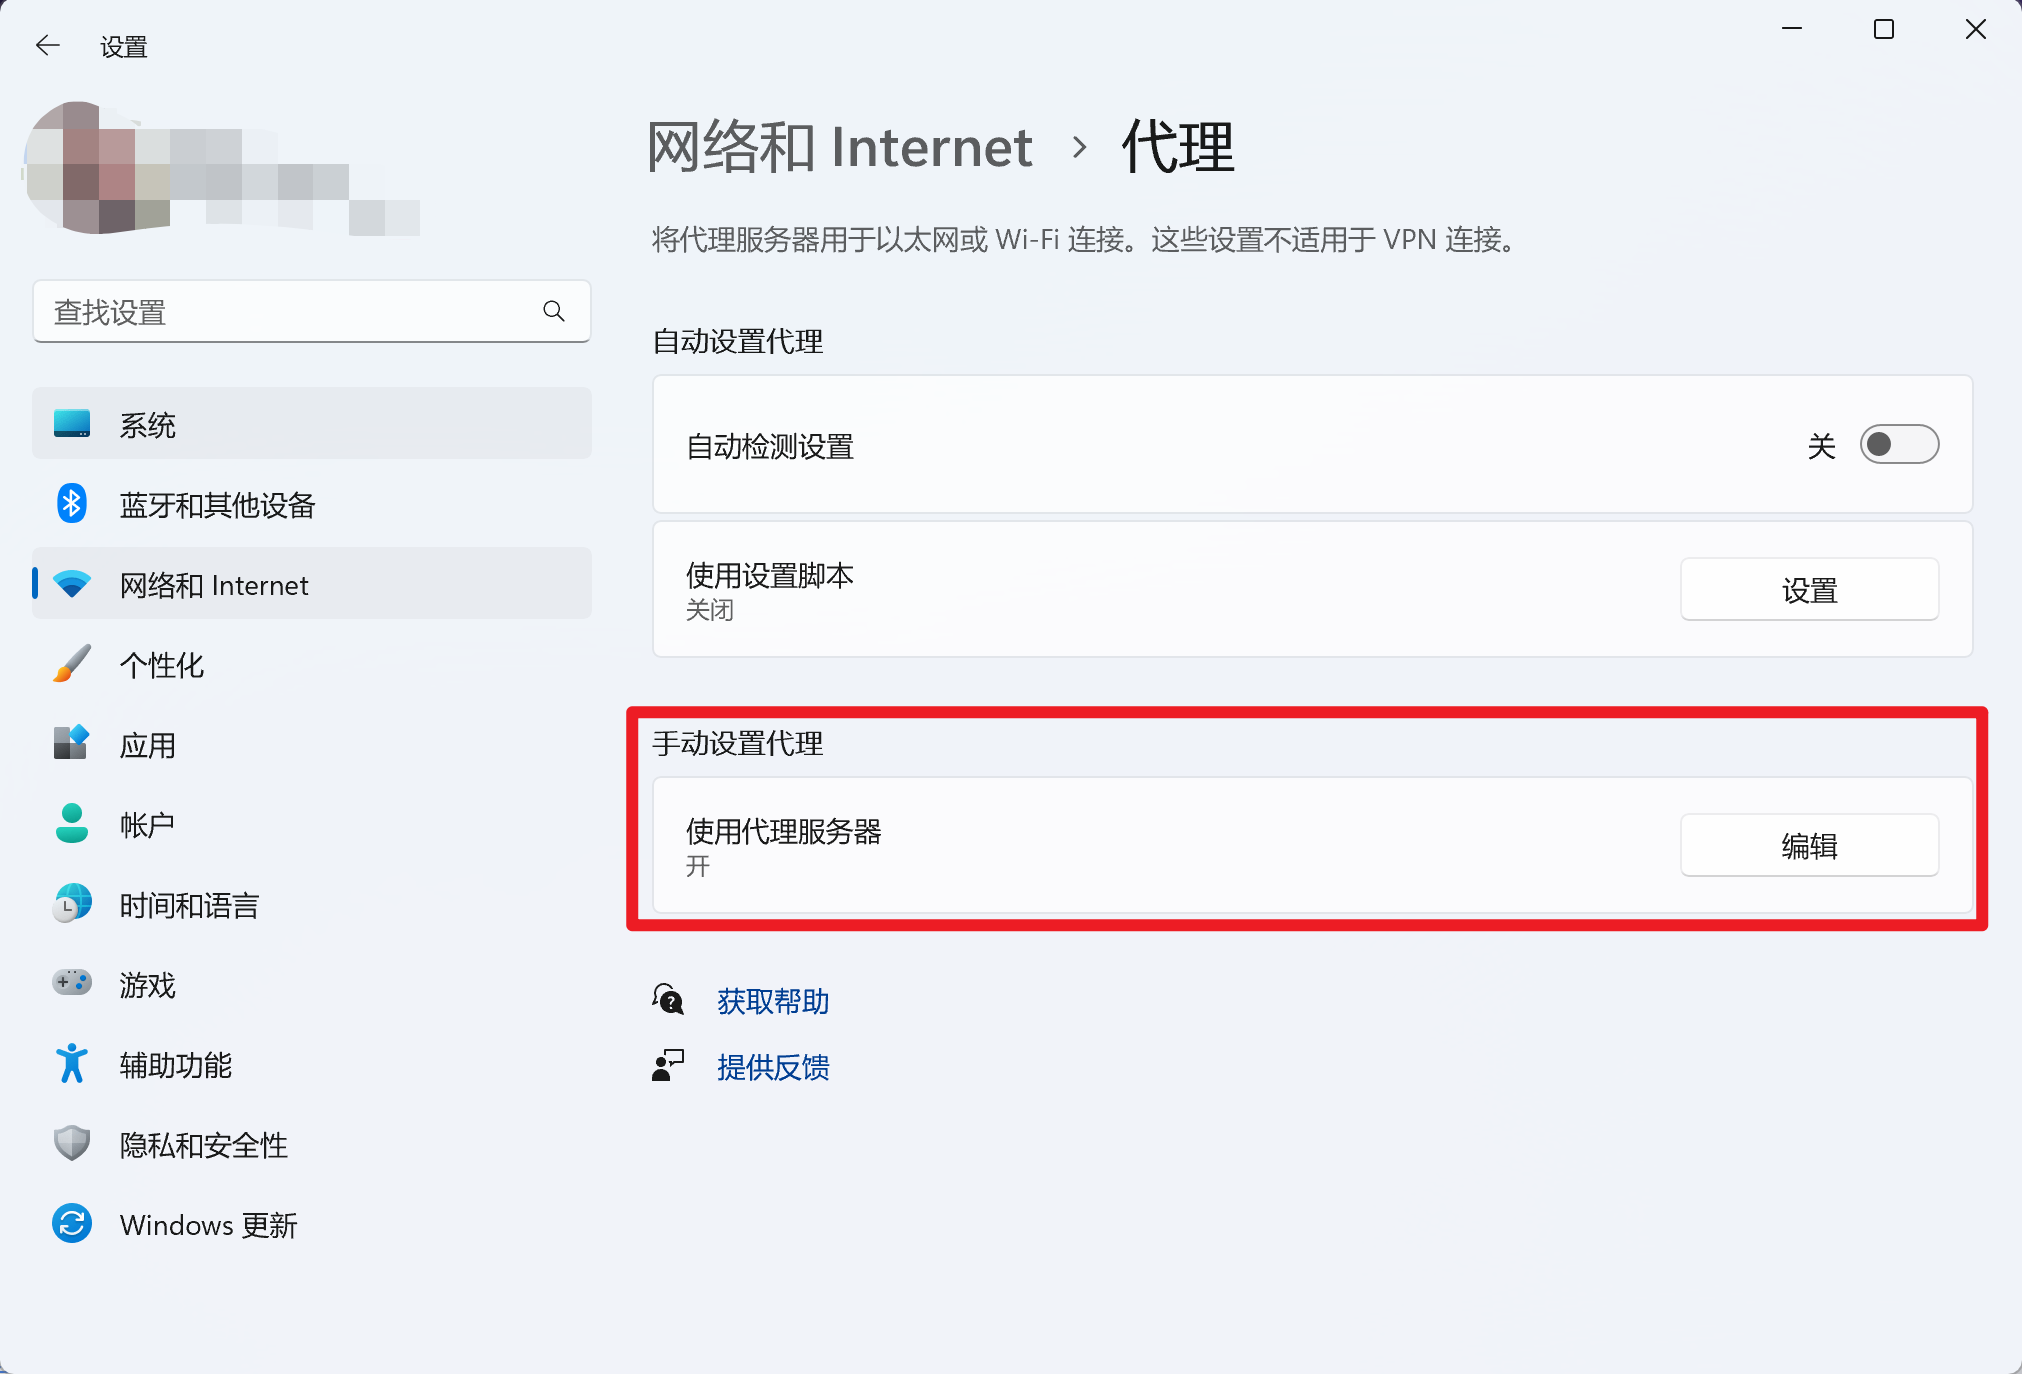Image resolution: width=2022 pixels, height=1374 pixels.
Task: Select the Bluetooth icon for 蓝牙和其他设备
Action: tap(71, 504)
